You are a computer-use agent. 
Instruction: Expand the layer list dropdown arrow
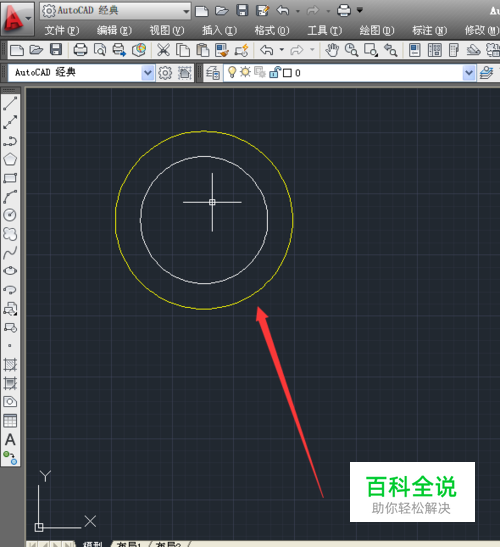tap(469, 73)
